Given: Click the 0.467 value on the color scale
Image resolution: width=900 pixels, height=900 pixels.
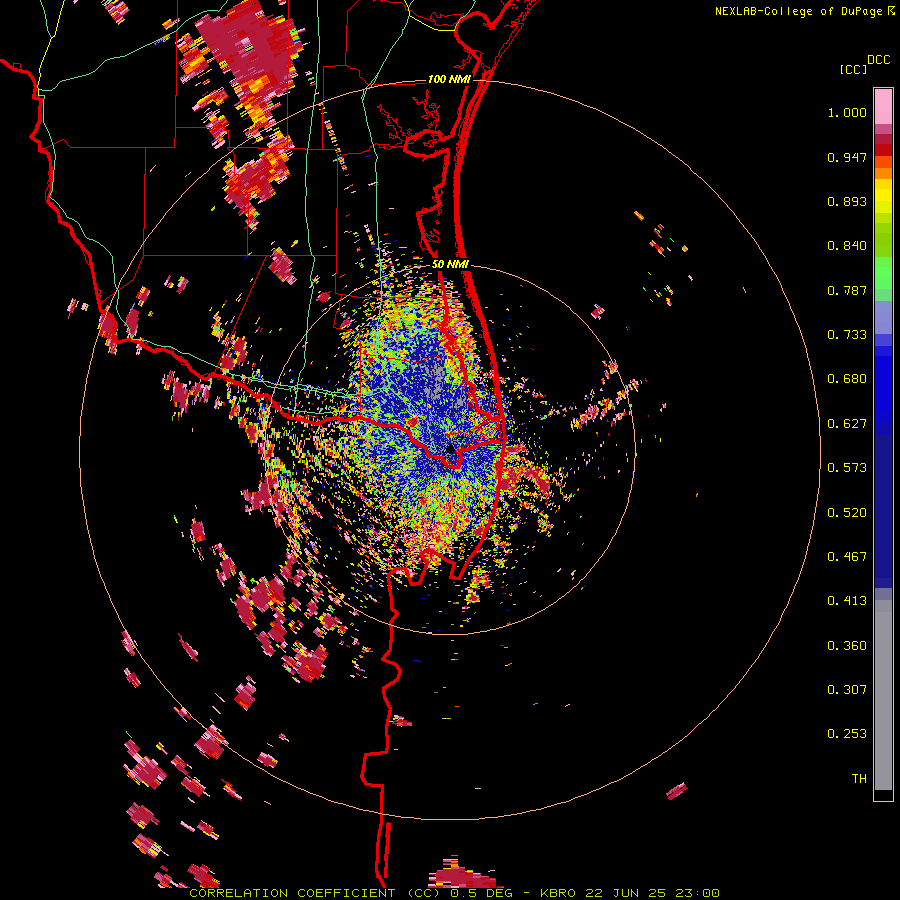Looking at the screenshot, I should tap(847, 557).
